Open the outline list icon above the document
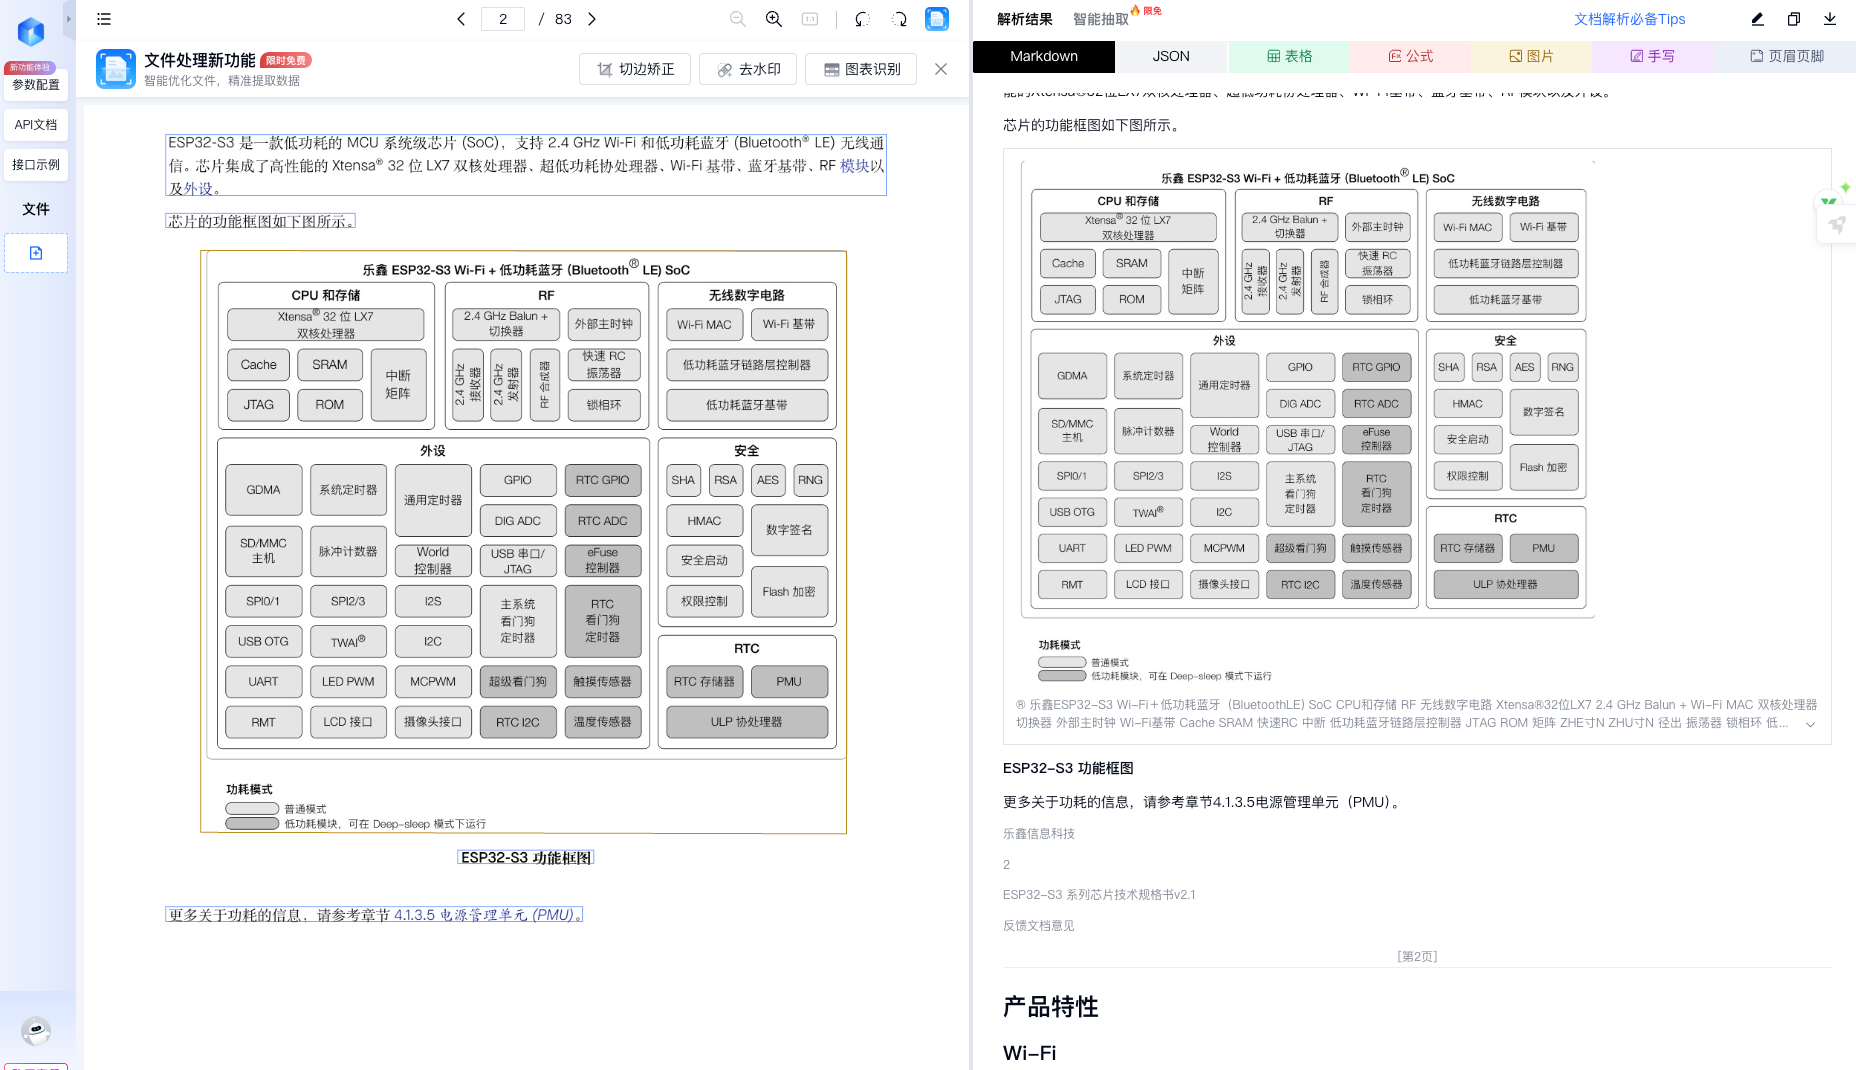Image resolution: width=1856 pixels, height=1070 pixels. [x=104, y=19]
